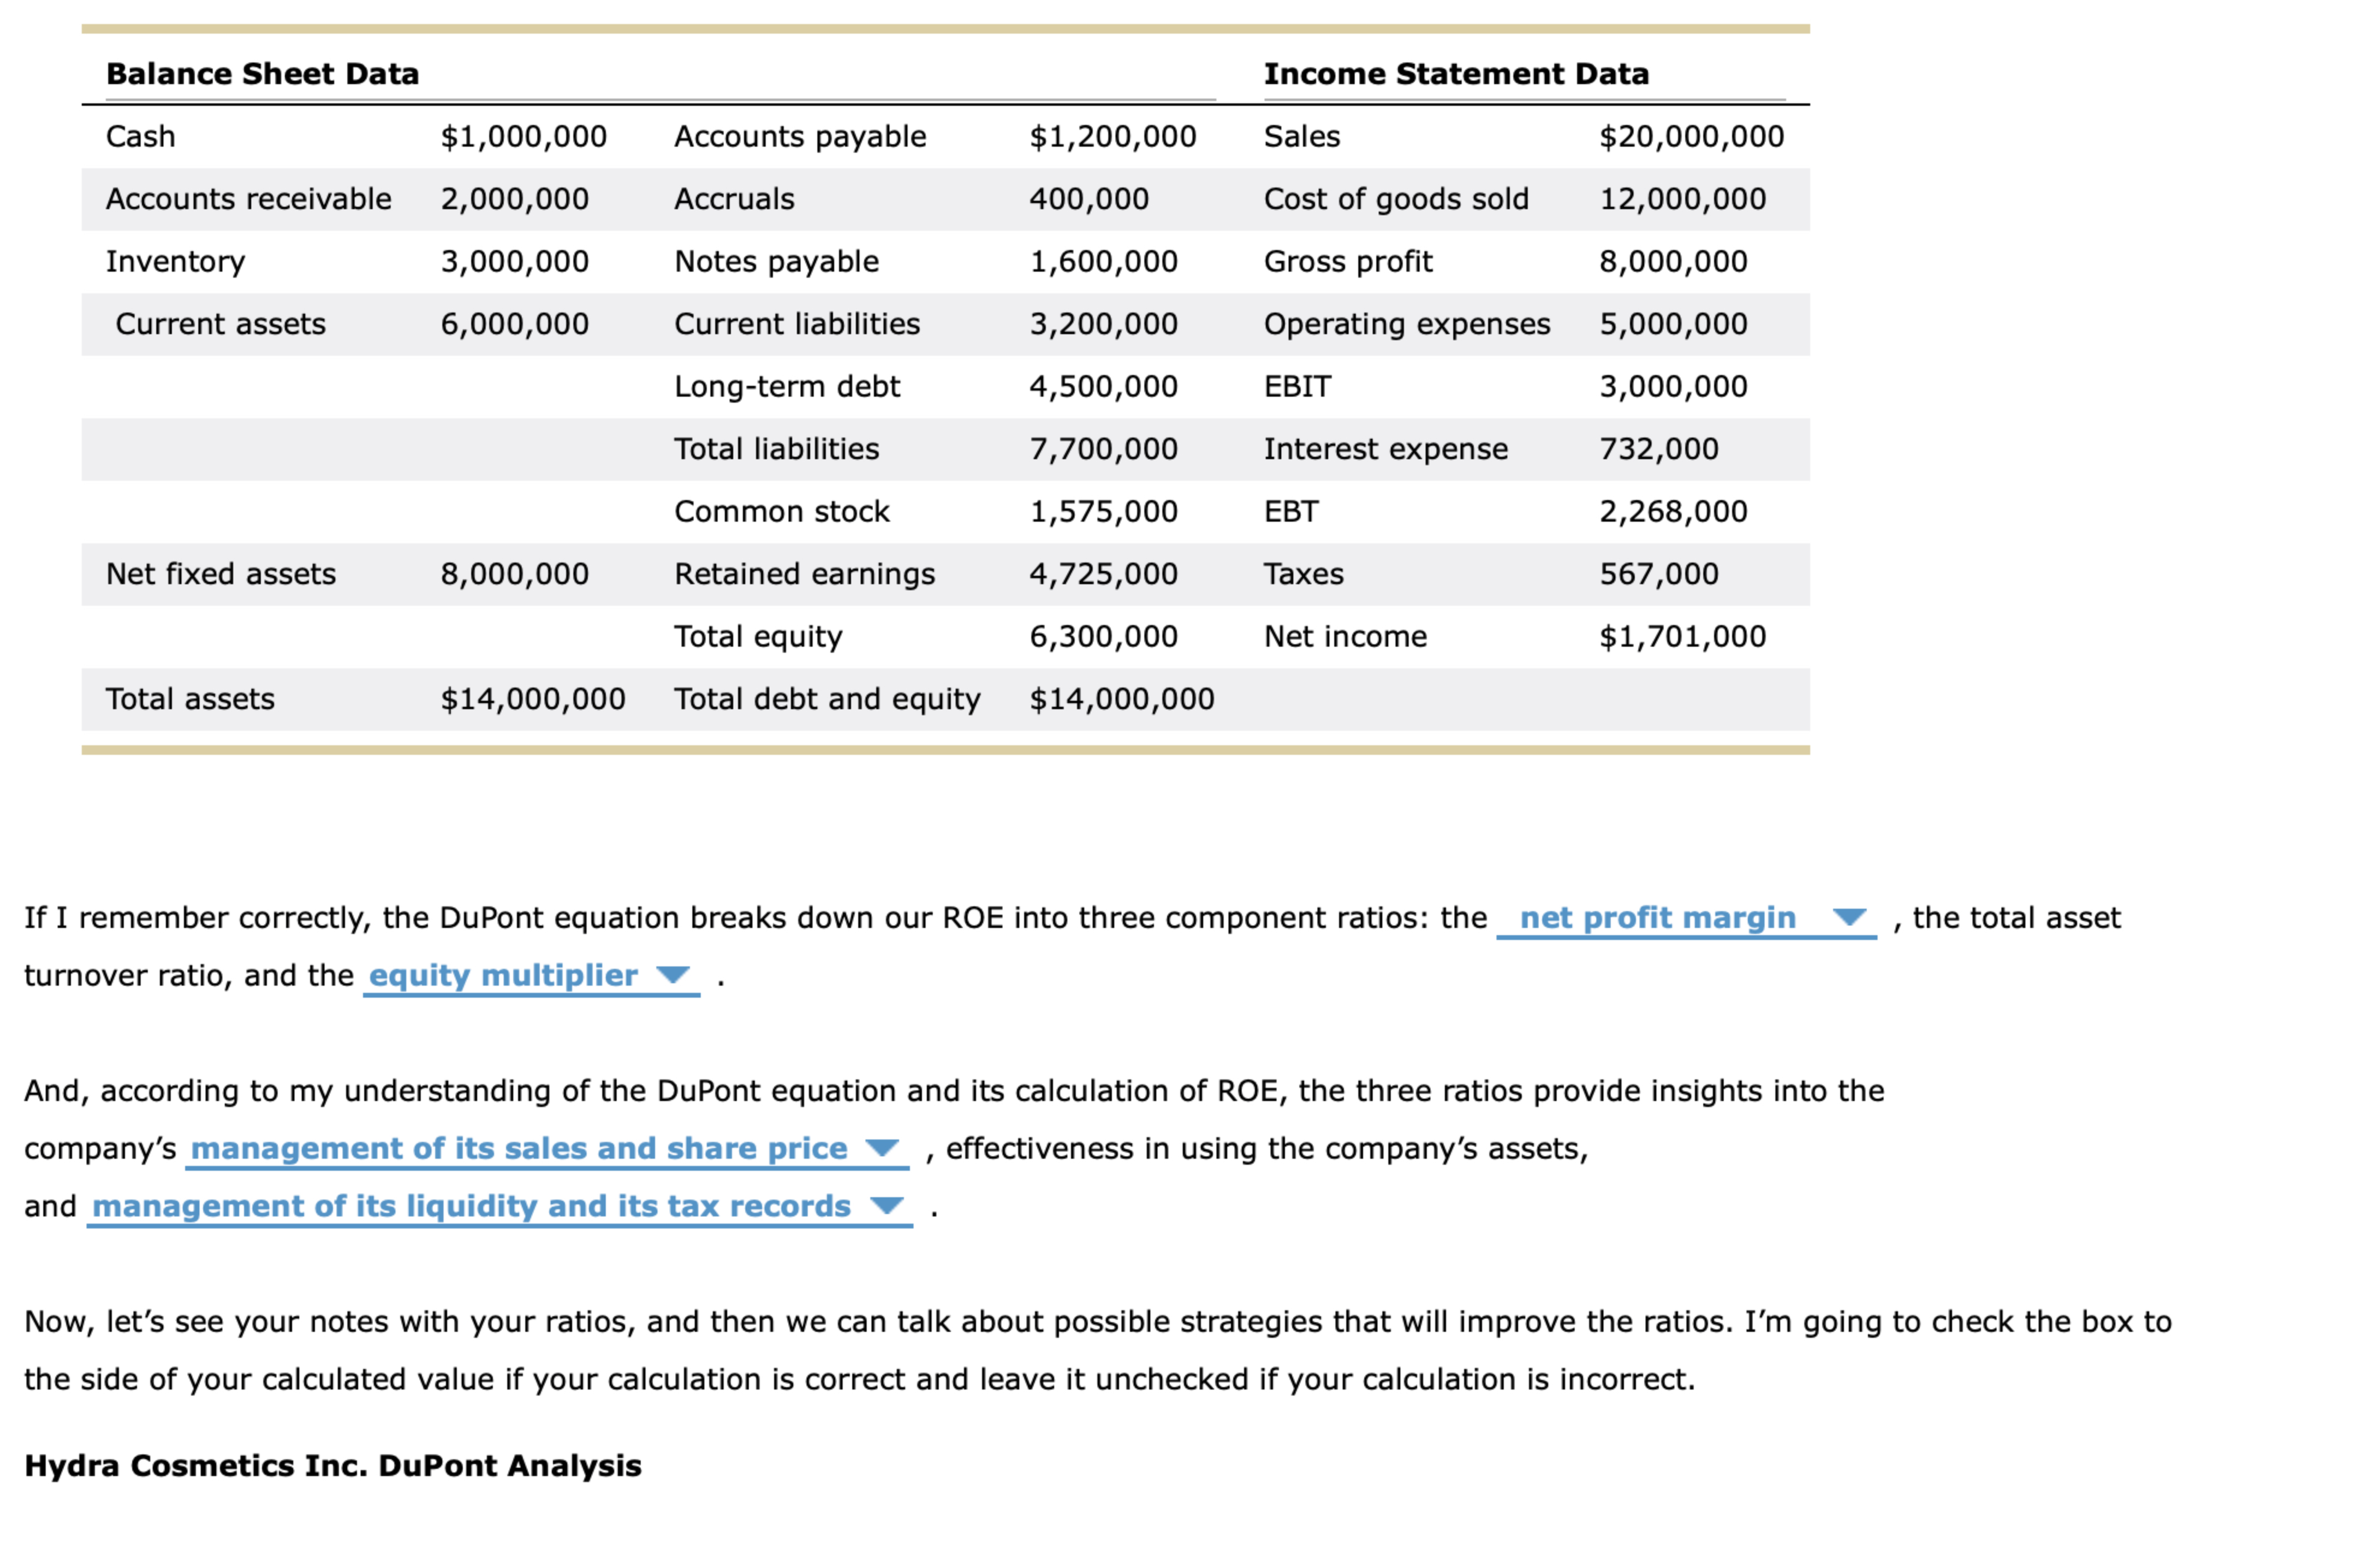Select the Sales value $20,000,000
The width and height of the screenshot is (2380, 1565).
click(x=1691, y=137)
